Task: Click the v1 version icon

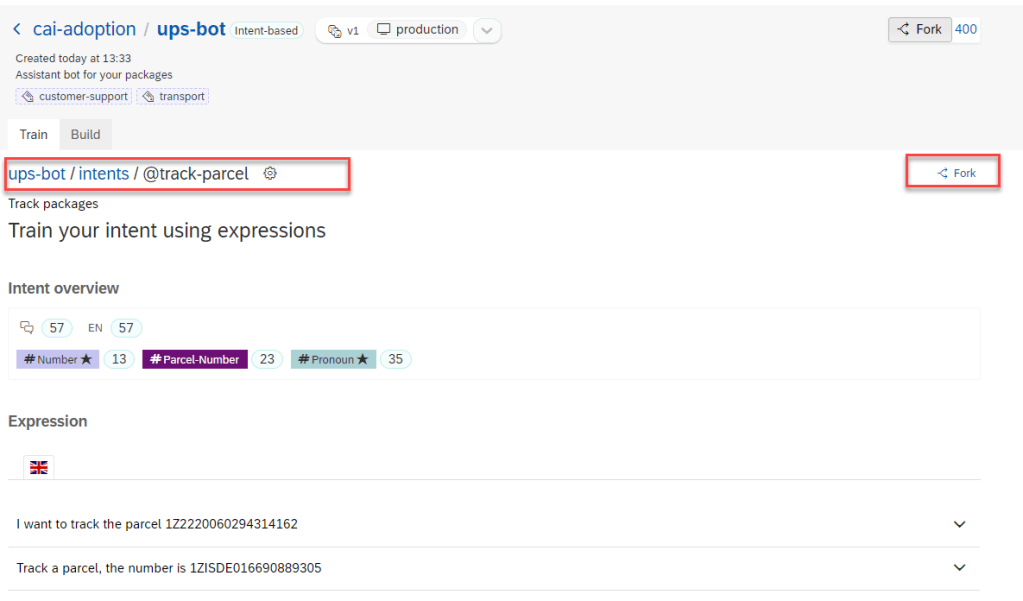Action: pyautogui.click(x=335, y=31)
